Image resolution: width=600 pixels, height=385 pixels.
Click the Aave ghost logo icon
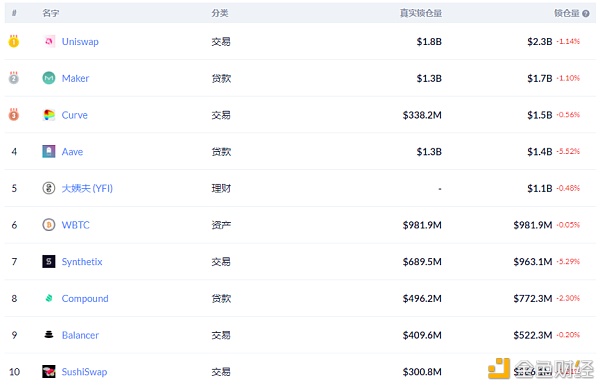(49, 152)
